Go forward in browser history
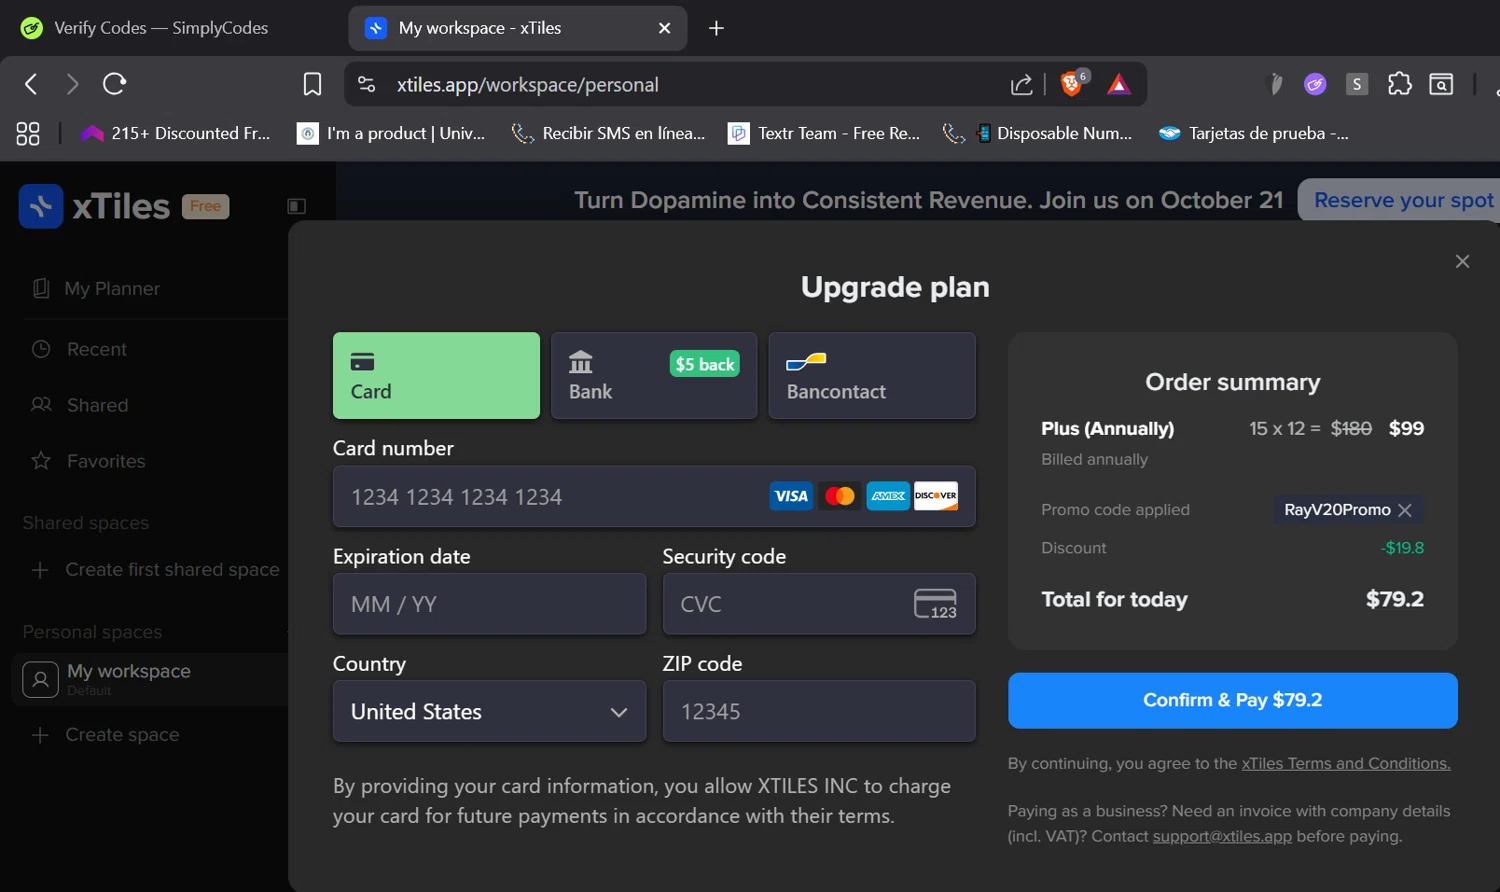 (72, 84)
